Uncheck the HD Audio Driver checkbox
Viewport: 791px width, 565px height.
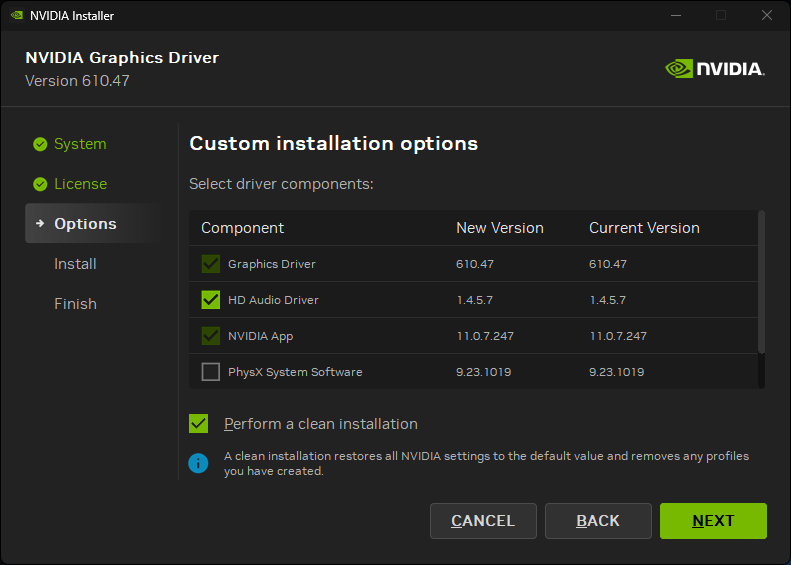(x=210, y=300)
